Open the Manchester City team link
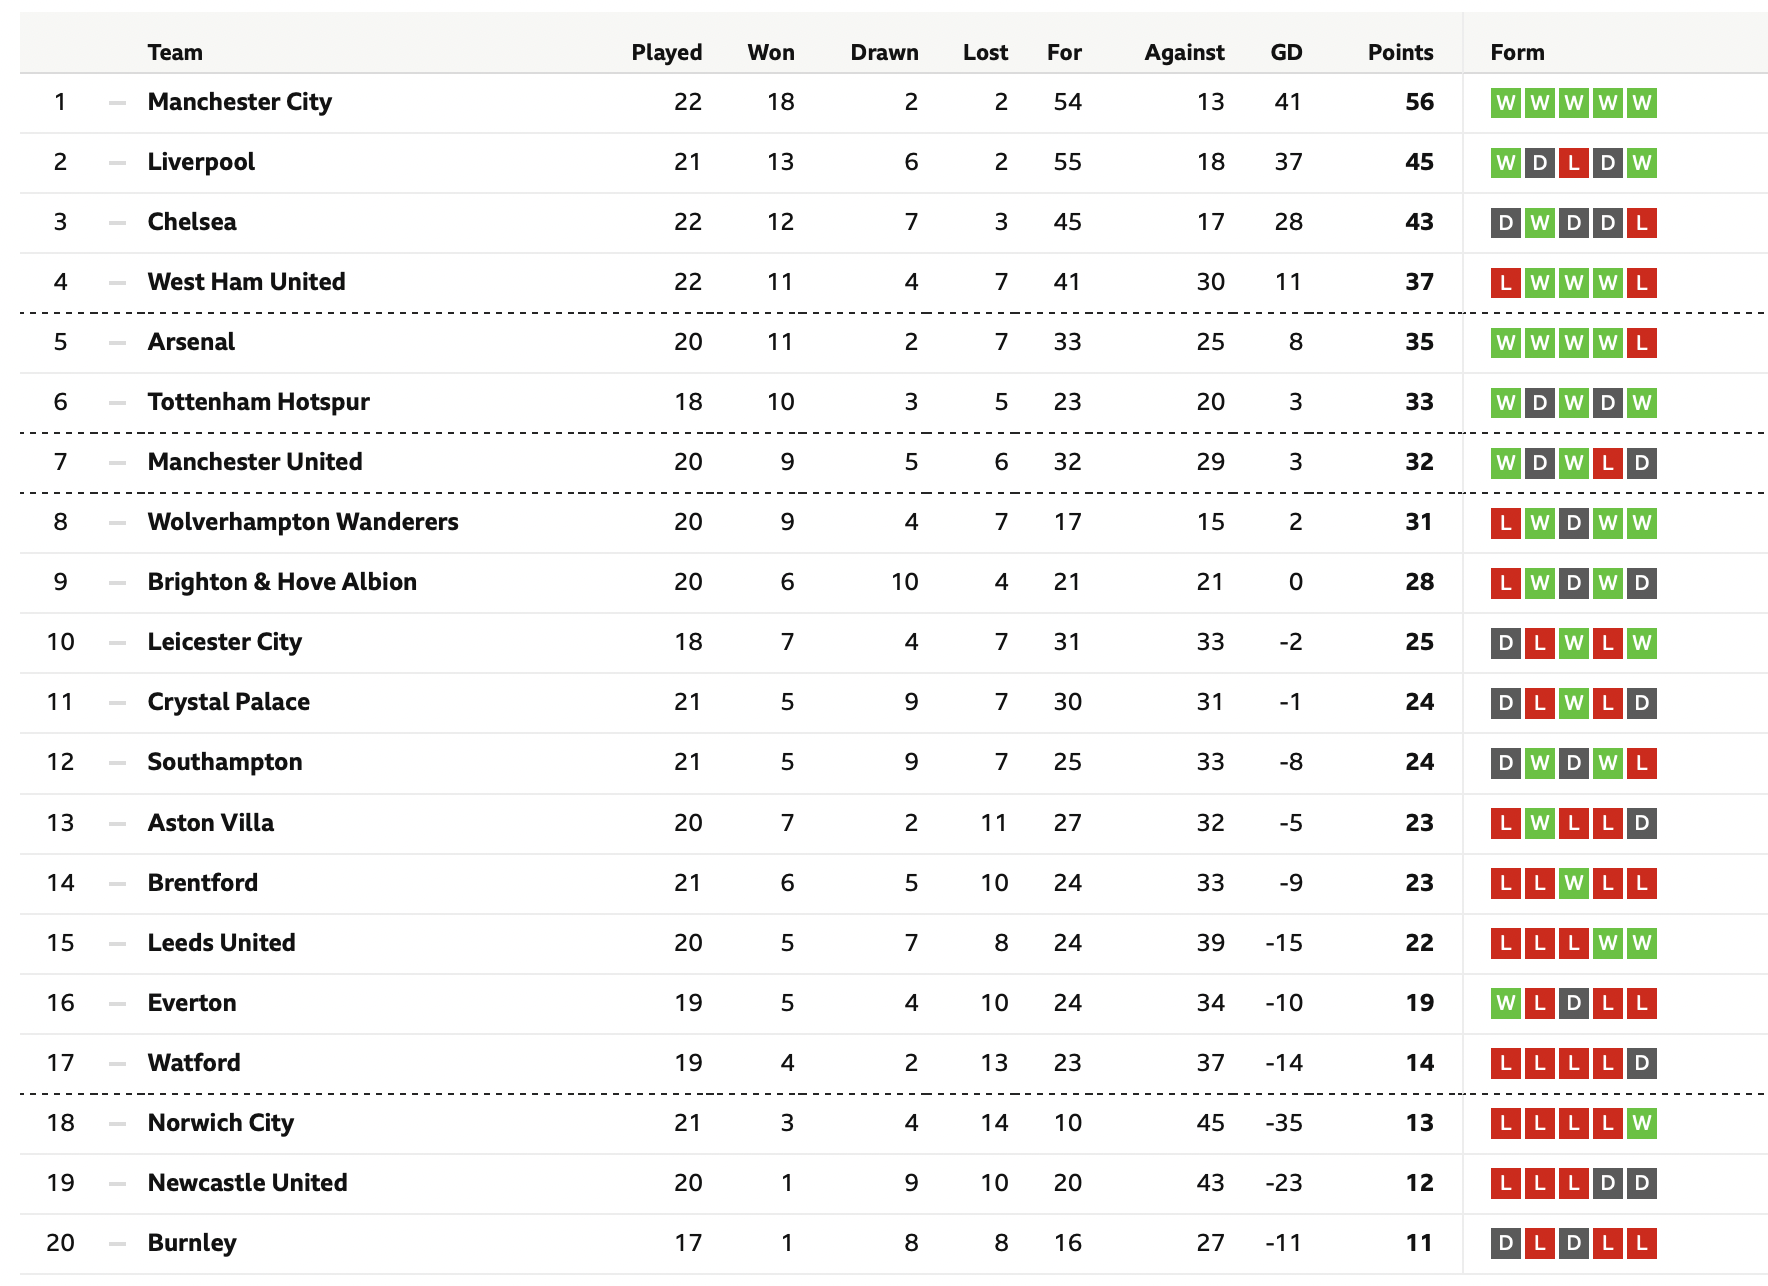The height and width of the screenshot is (1286, 1768). [240, 102]
